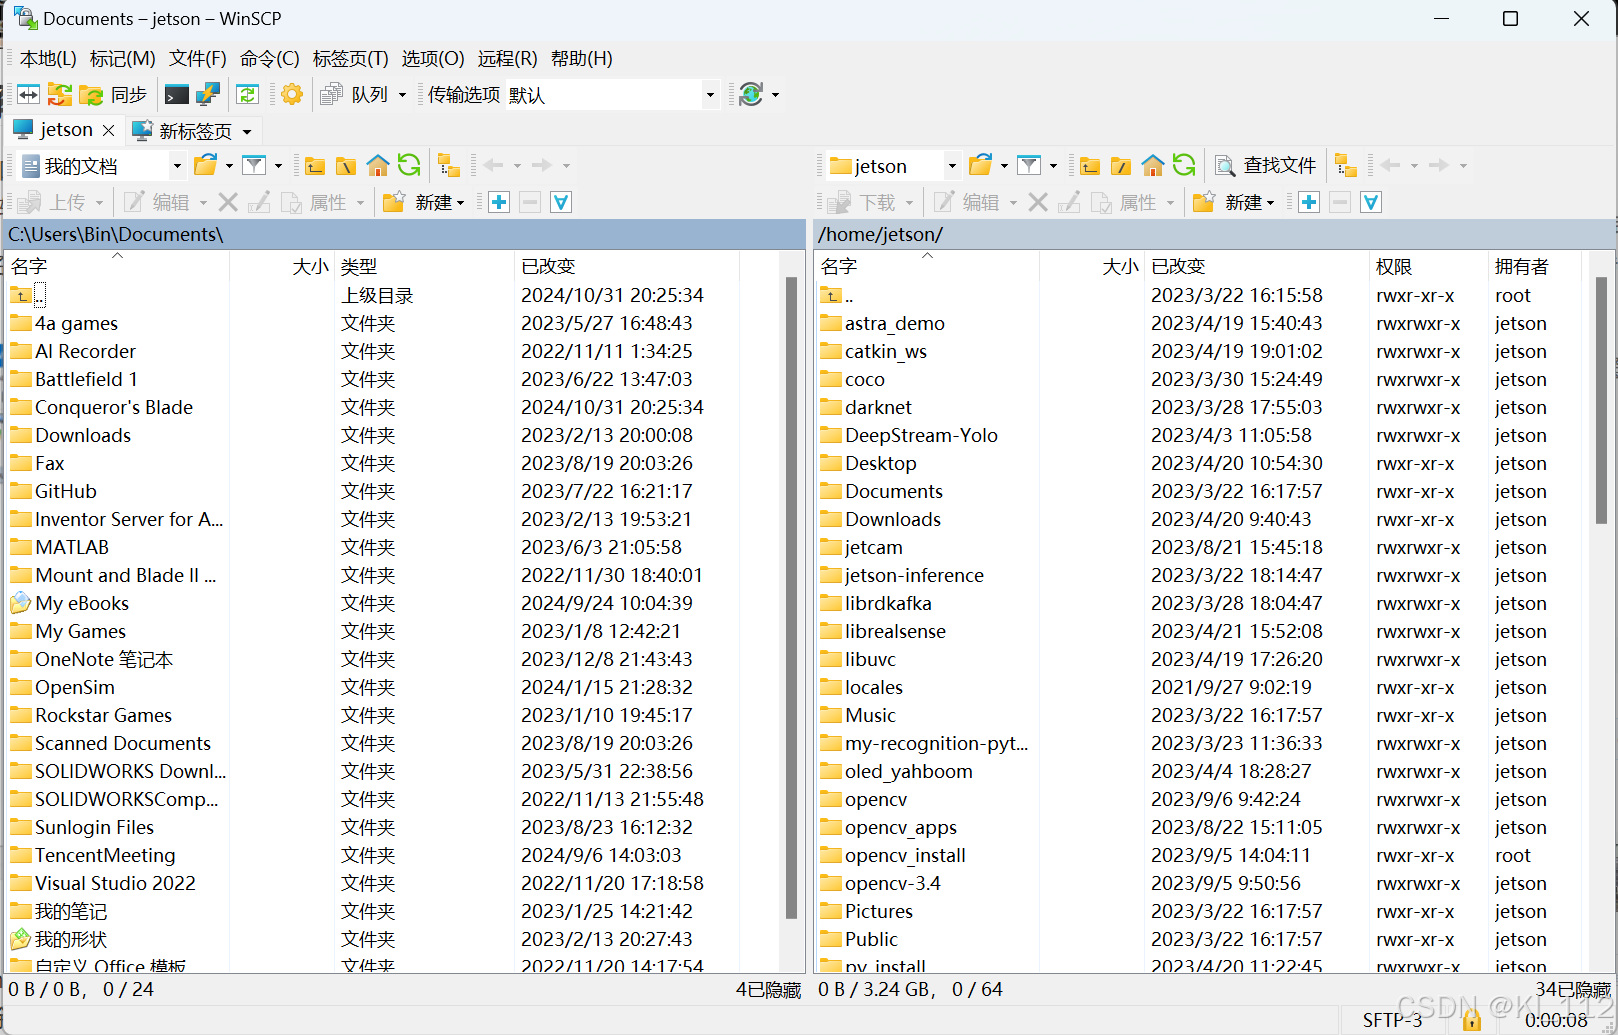Go to local root directory icon

coord(346,166)
